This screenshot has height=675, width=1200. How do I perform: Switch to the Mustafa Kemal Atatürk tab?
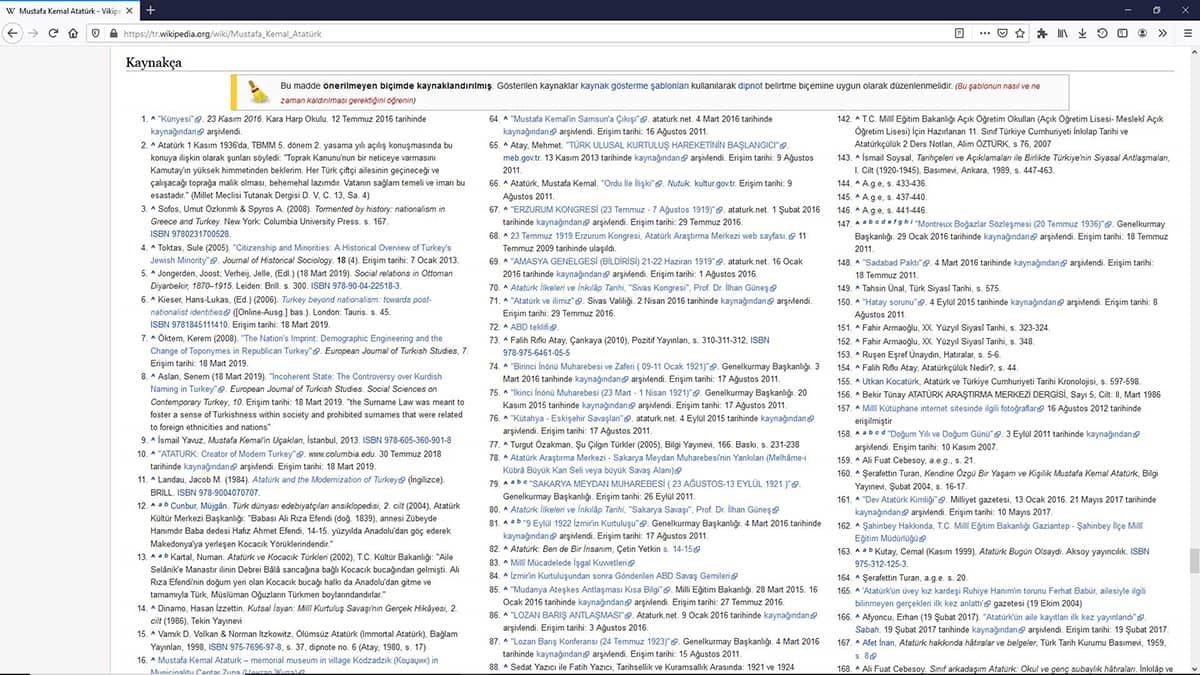[x=65, y=11]
